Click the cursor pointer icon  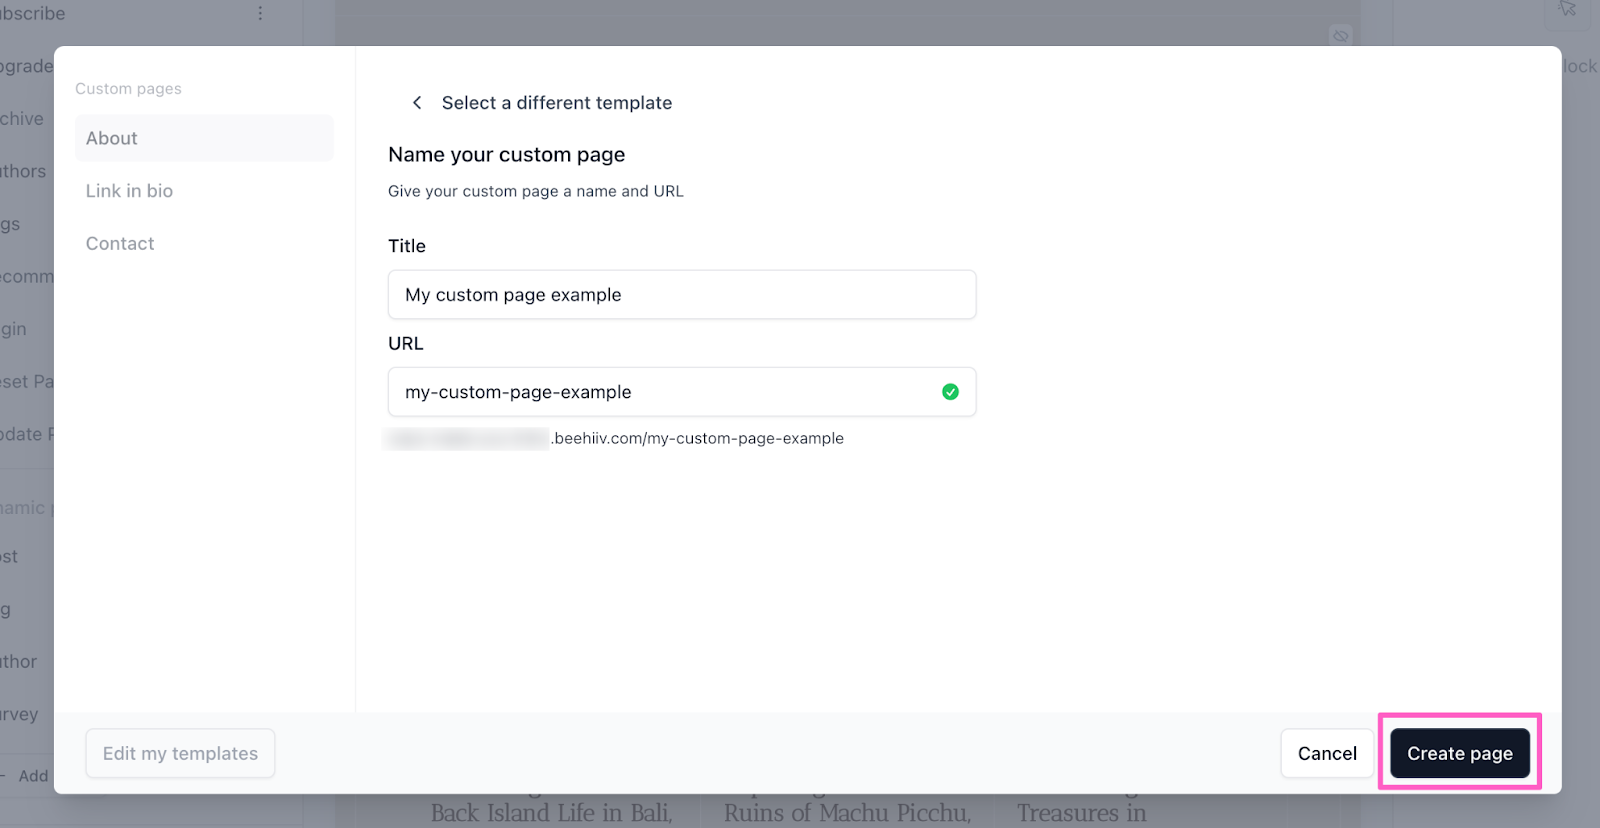pyautogui.click(x=1567, y=9)
